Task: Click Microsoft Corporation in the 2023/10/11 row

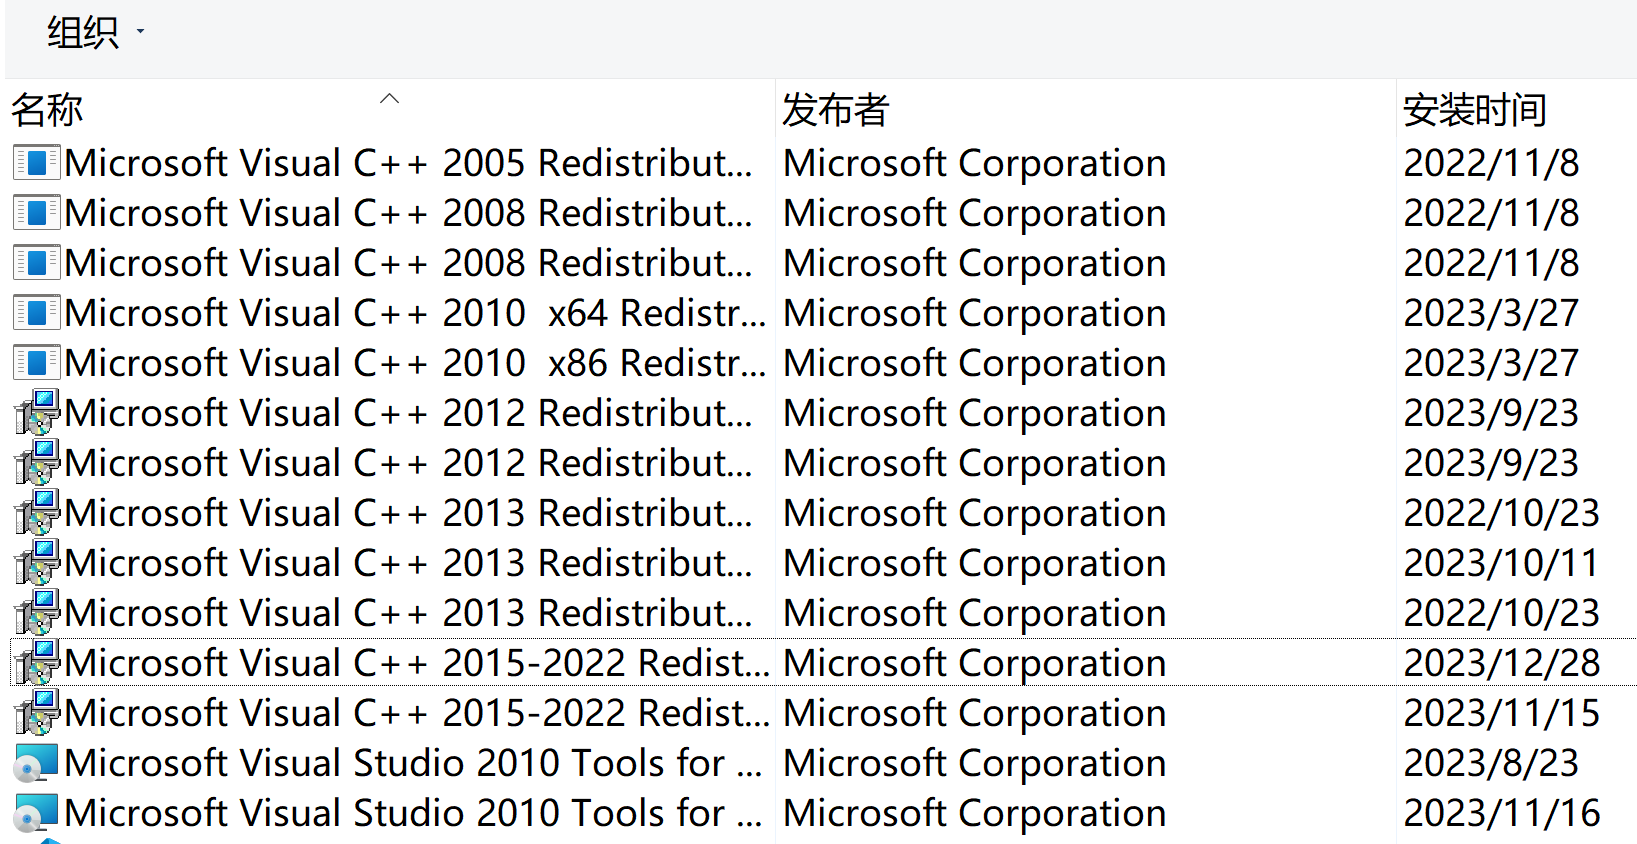Action: tap(975, 563)
